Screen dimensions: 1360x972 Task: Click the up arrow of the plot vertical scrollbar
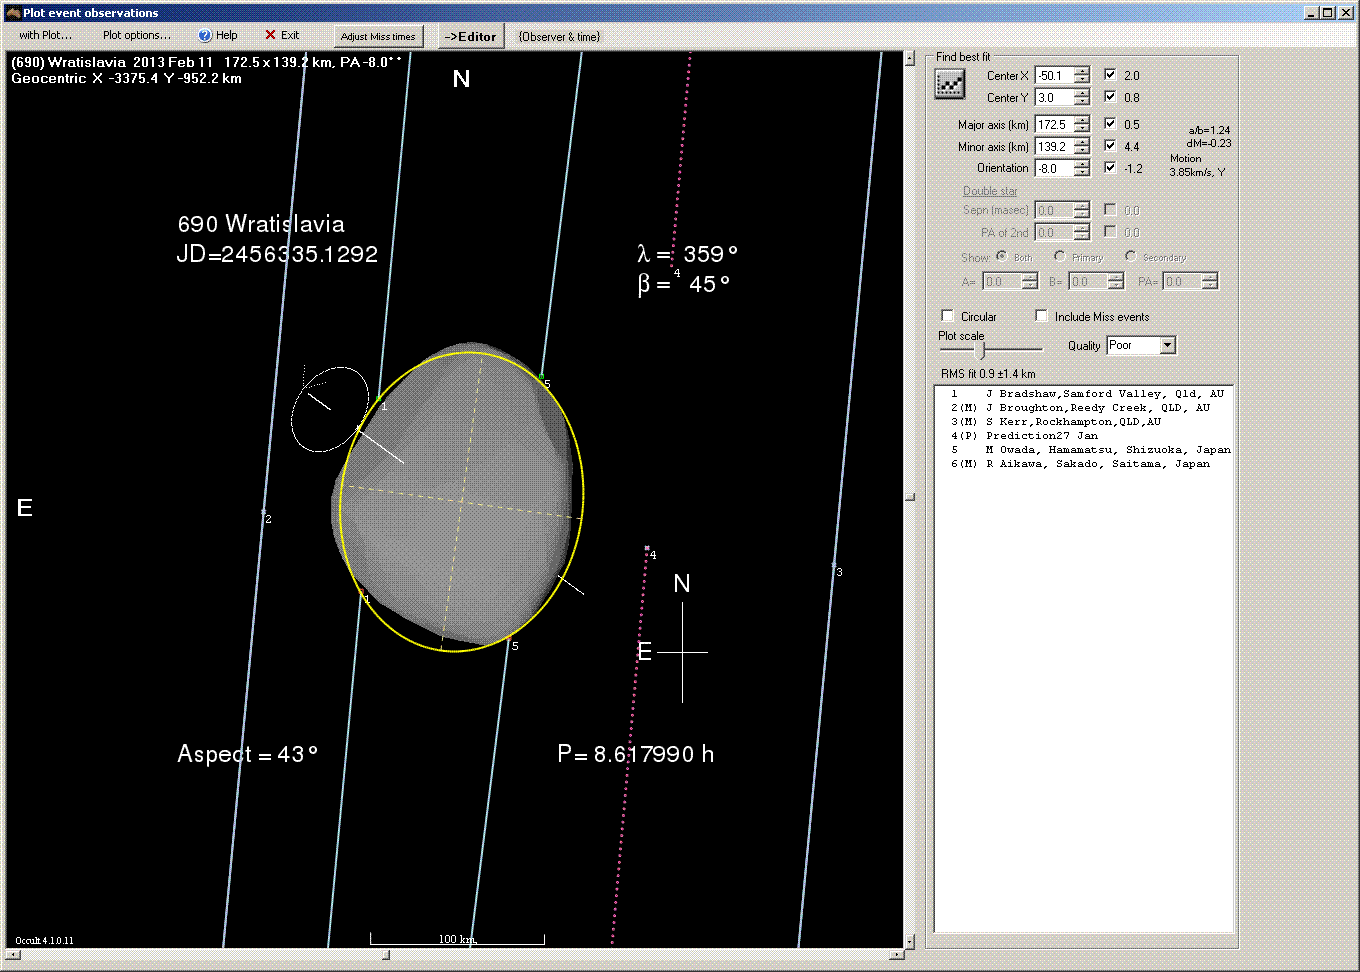point(909,59)
